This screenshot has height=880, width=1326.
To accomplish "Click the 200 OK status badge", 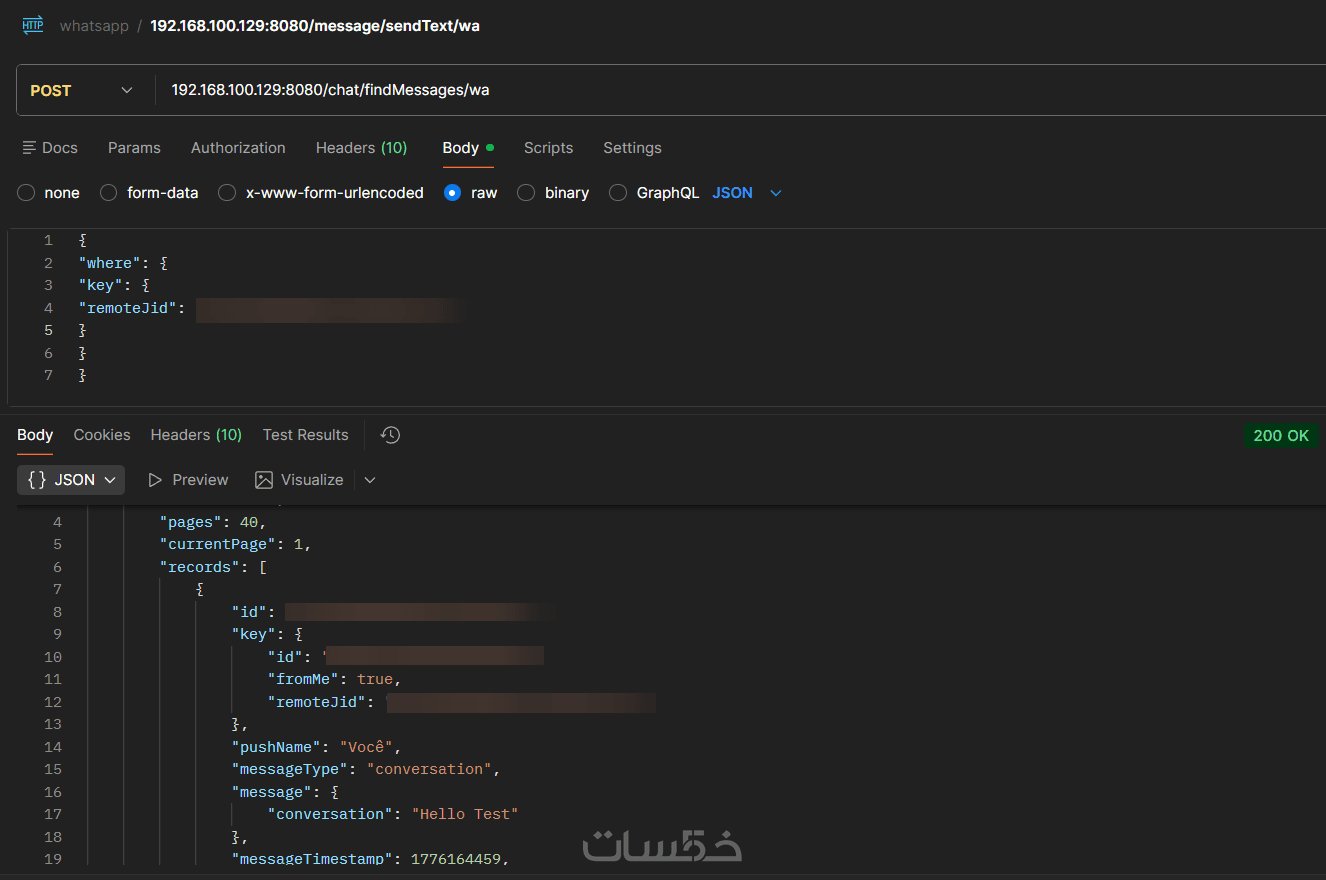I will click(1281, 436).
